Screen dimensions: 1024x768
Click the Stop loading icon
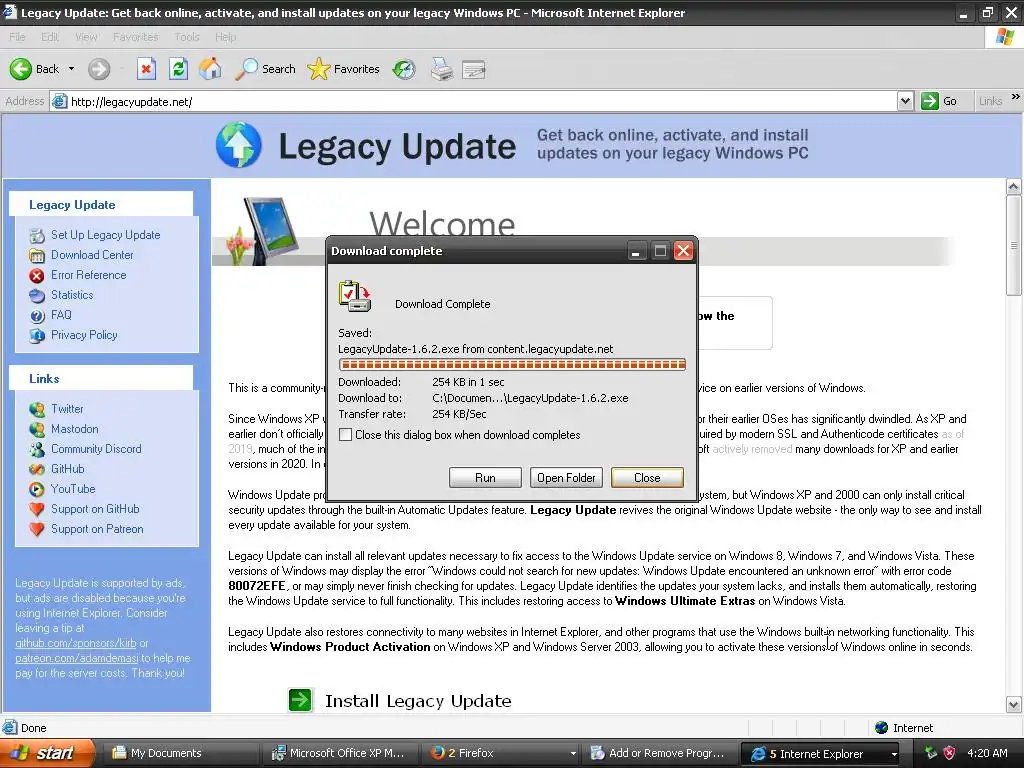tap(146, 69)
